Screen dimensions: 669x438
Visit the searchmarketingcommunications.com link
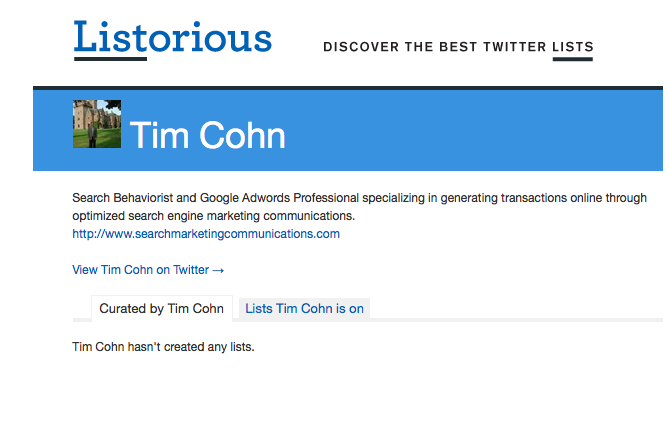point(206,234)
